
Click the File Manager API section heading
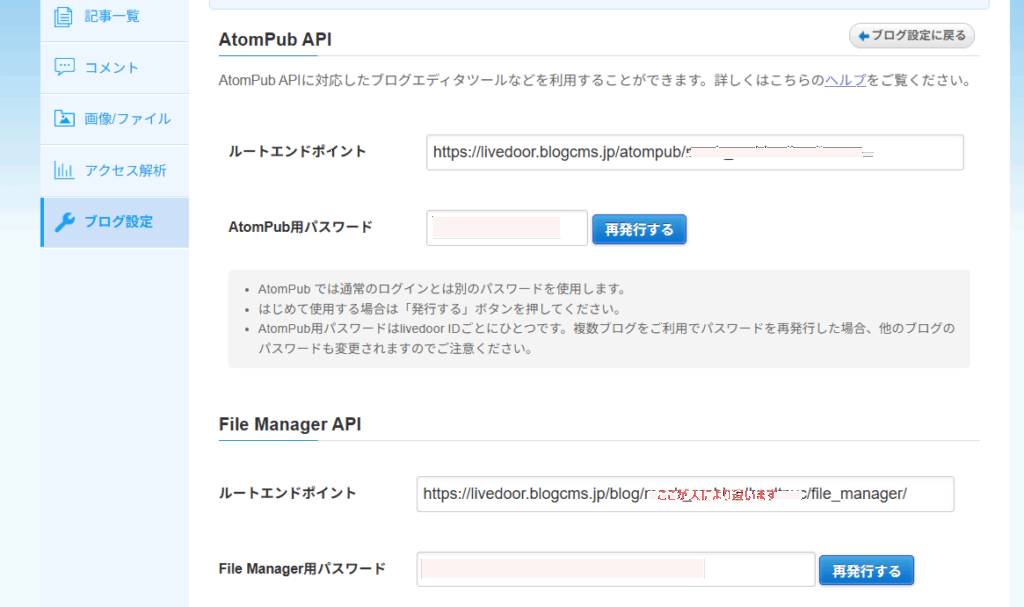point(290,424)
